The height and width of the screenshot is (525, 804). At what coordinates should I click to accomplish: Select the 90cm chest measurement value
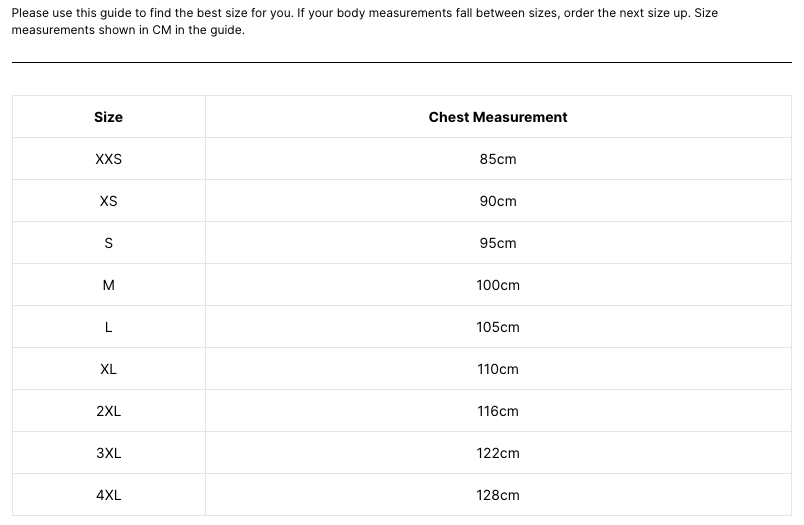tap(498, 201)
